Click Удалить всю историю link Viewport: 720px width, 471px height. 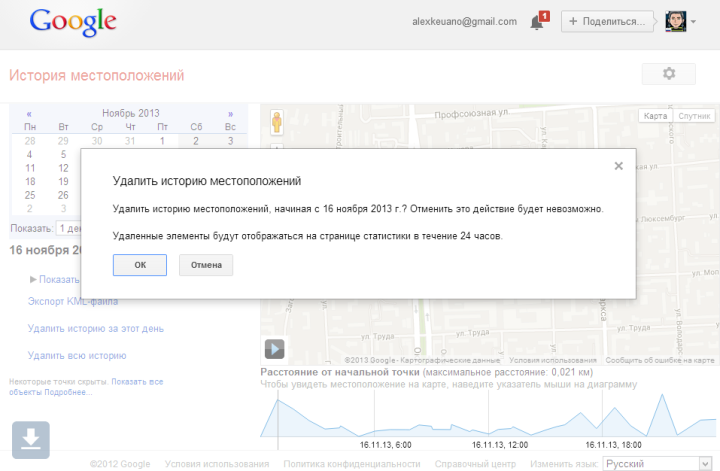(x=77, y=356)
